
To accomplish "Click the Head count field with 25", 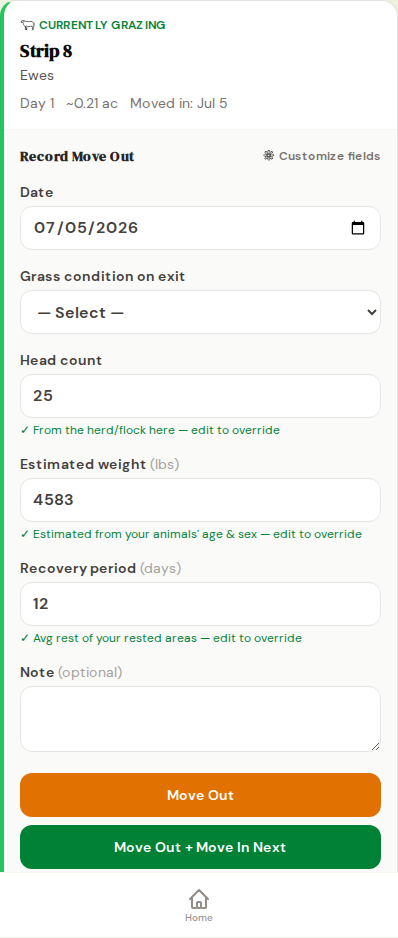I will click(x=200, y=396).
